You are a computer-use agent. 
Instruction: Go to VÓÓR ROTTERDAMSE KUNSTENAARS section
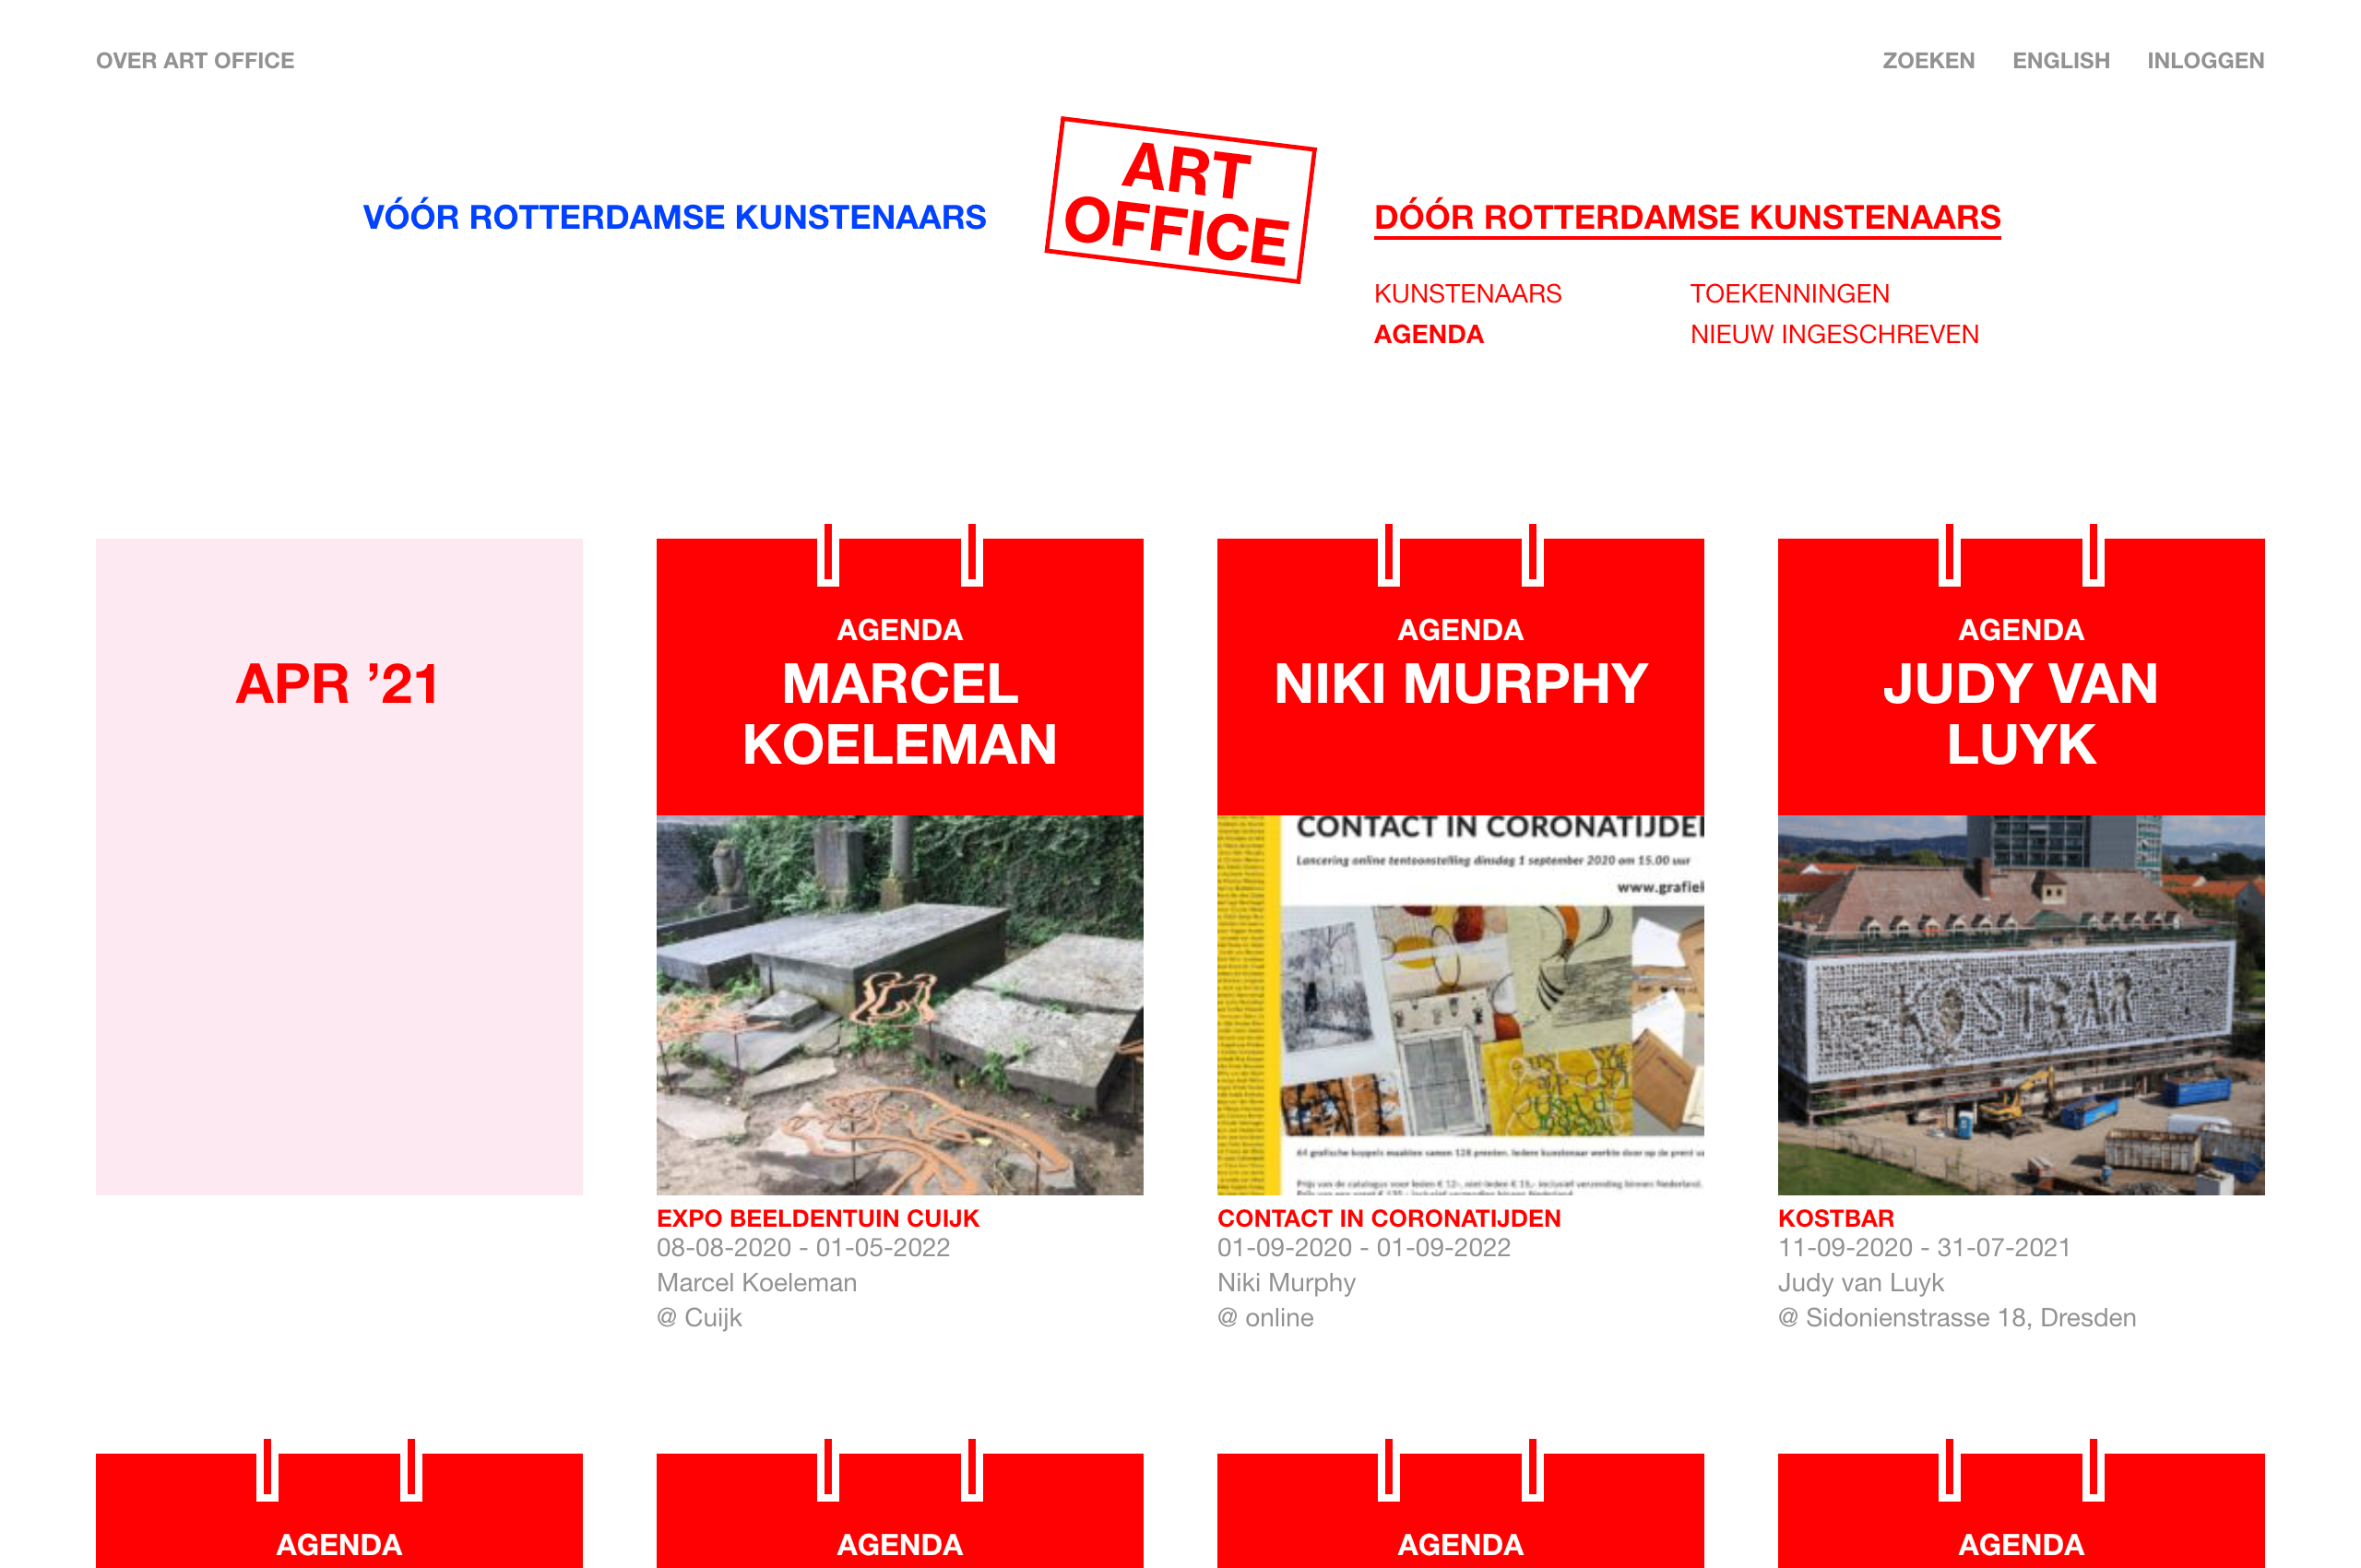coord(674,217)
